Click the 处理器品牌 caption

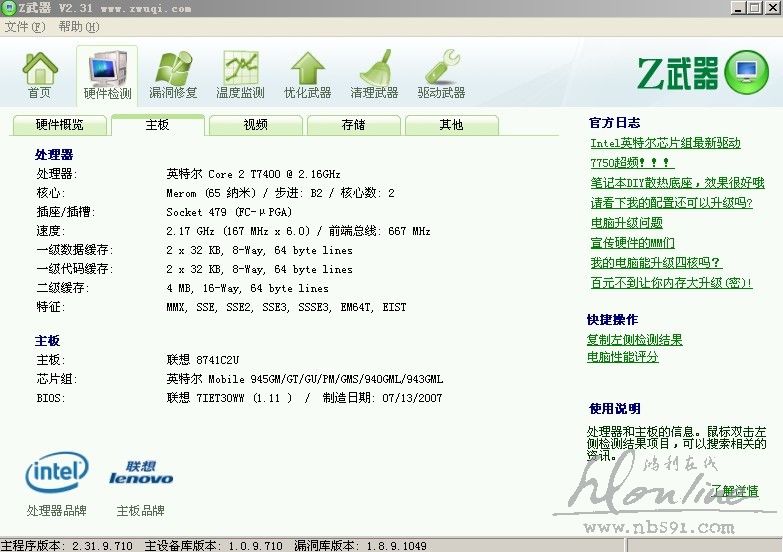56,511
